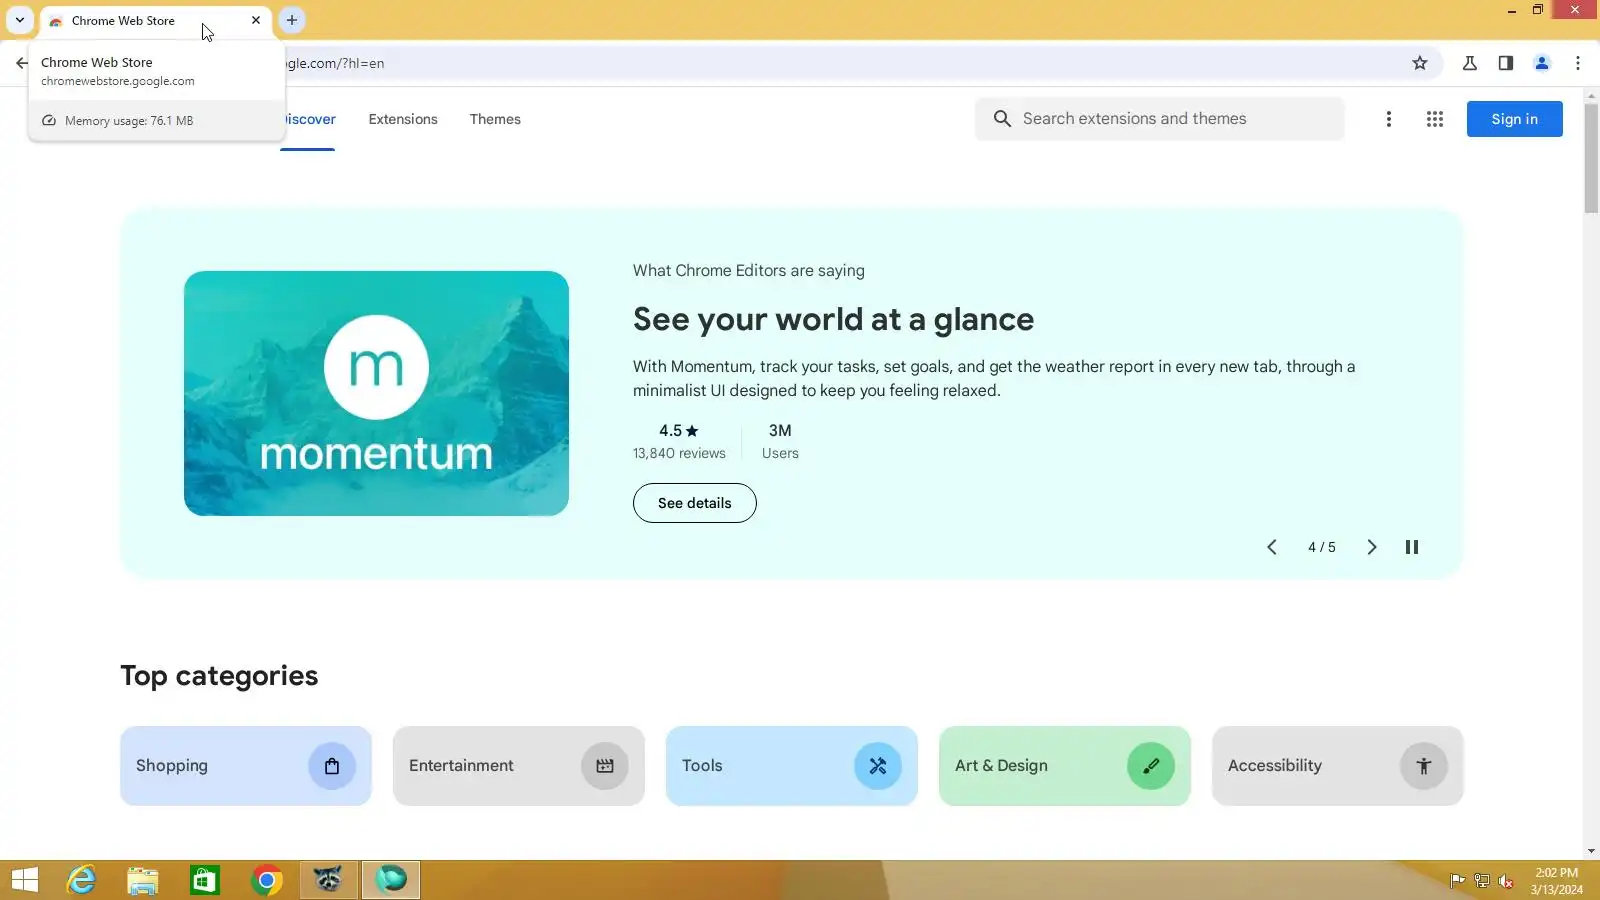Click the Shopping bag icon

(x=332, y=766)
